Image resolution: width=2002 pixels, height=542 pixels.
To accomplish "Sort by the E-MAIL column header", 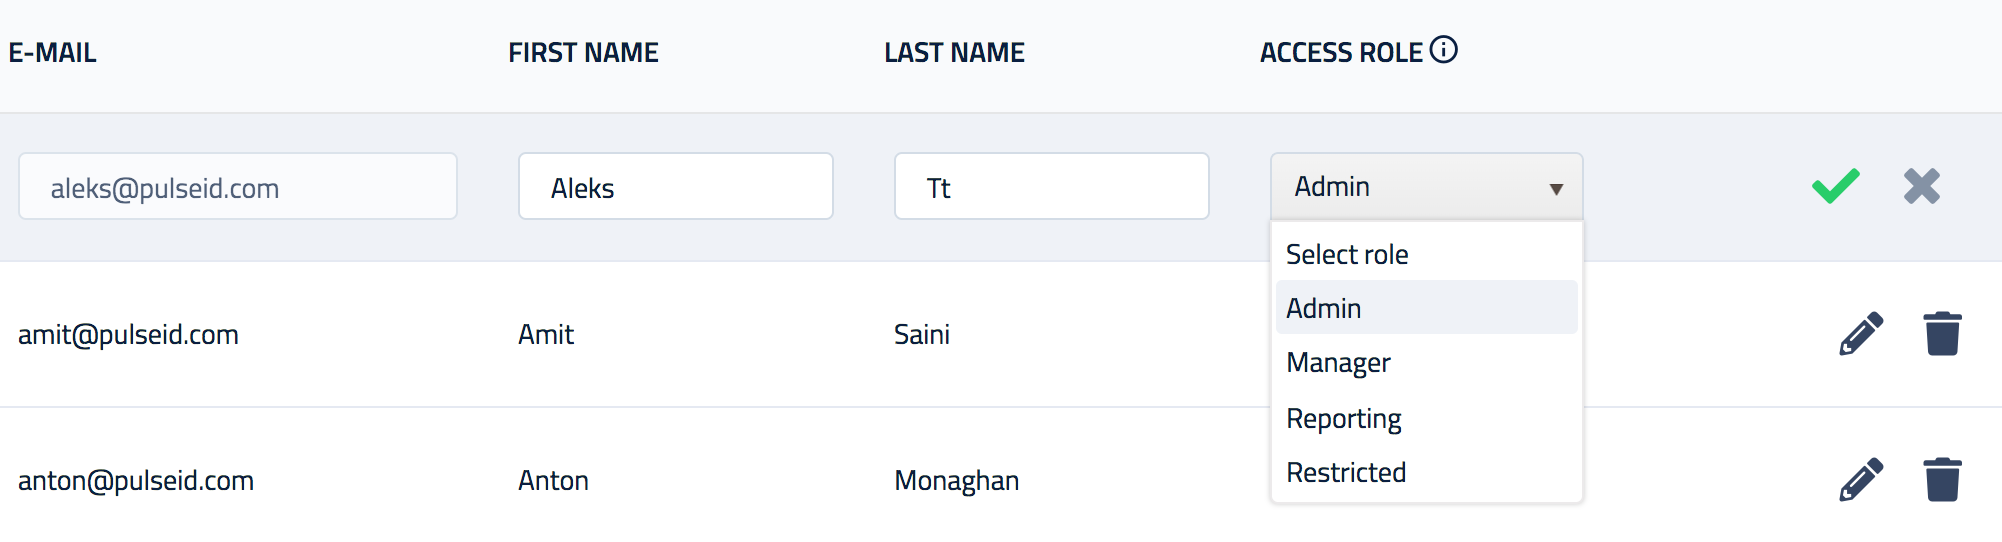I will coord(53,53).
